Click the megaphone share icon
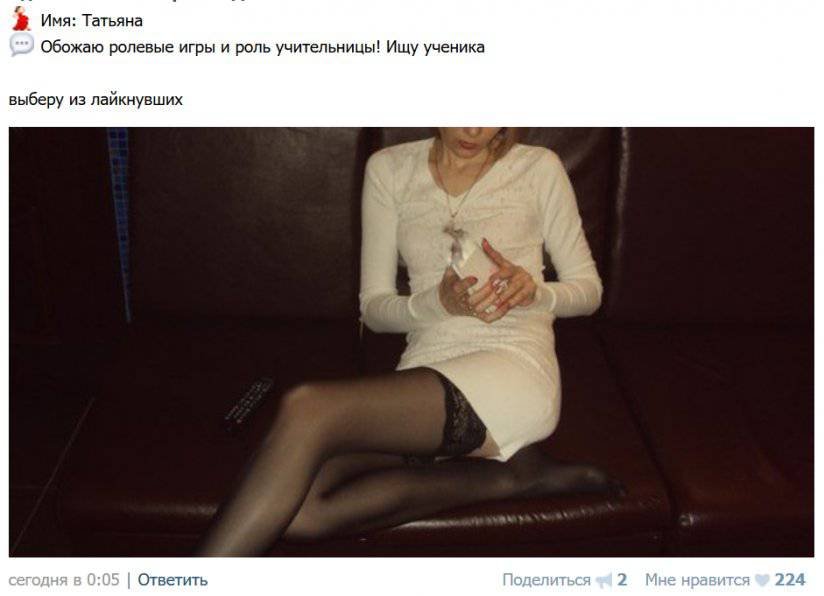Screen dimensions: 824x596 point(604,580)
